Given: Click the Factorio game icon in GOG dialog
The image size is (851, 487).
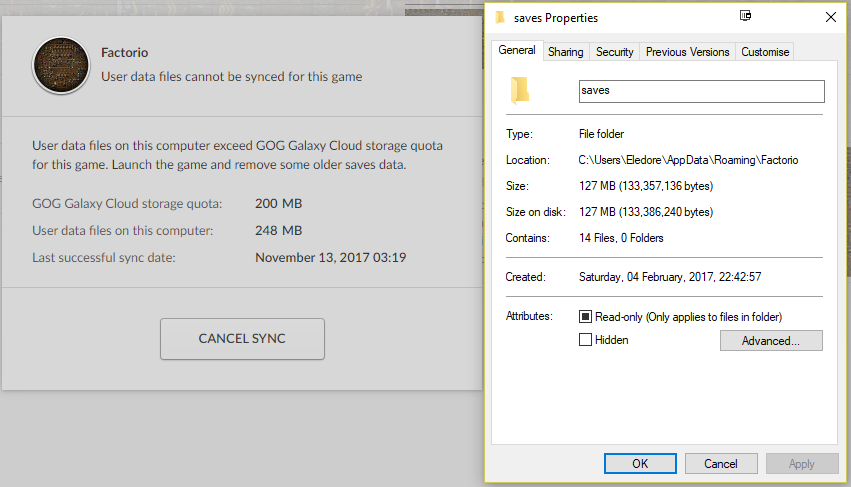Looking at the screenshot, I should click(61, 65).
